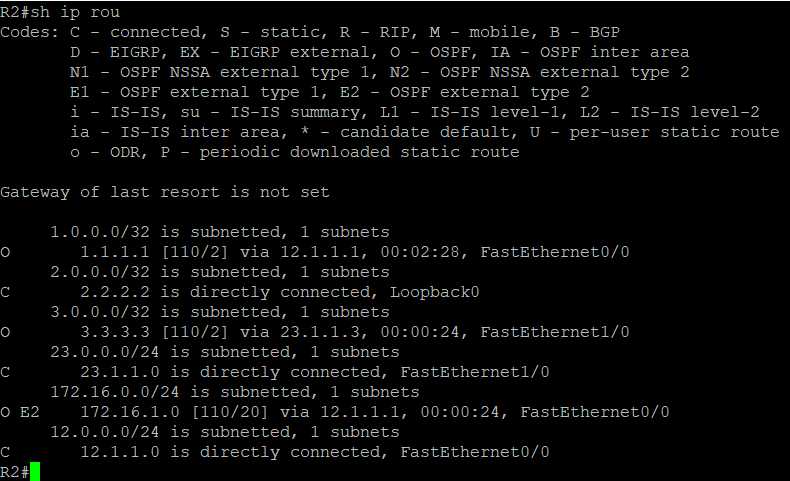Click the 'Codes:' legend label
Viewport: 790px width, 481px height.
point(30,32)
